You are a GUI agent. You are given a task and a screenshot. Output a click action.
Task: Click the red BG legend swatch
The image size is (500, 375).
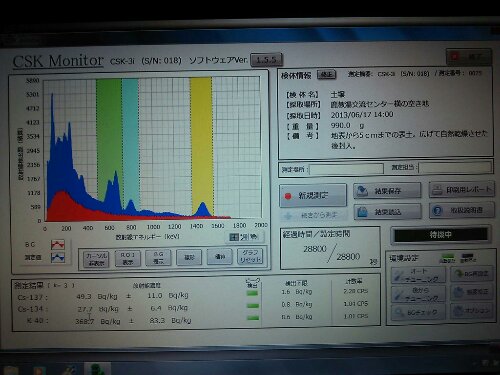click(58, 245)
